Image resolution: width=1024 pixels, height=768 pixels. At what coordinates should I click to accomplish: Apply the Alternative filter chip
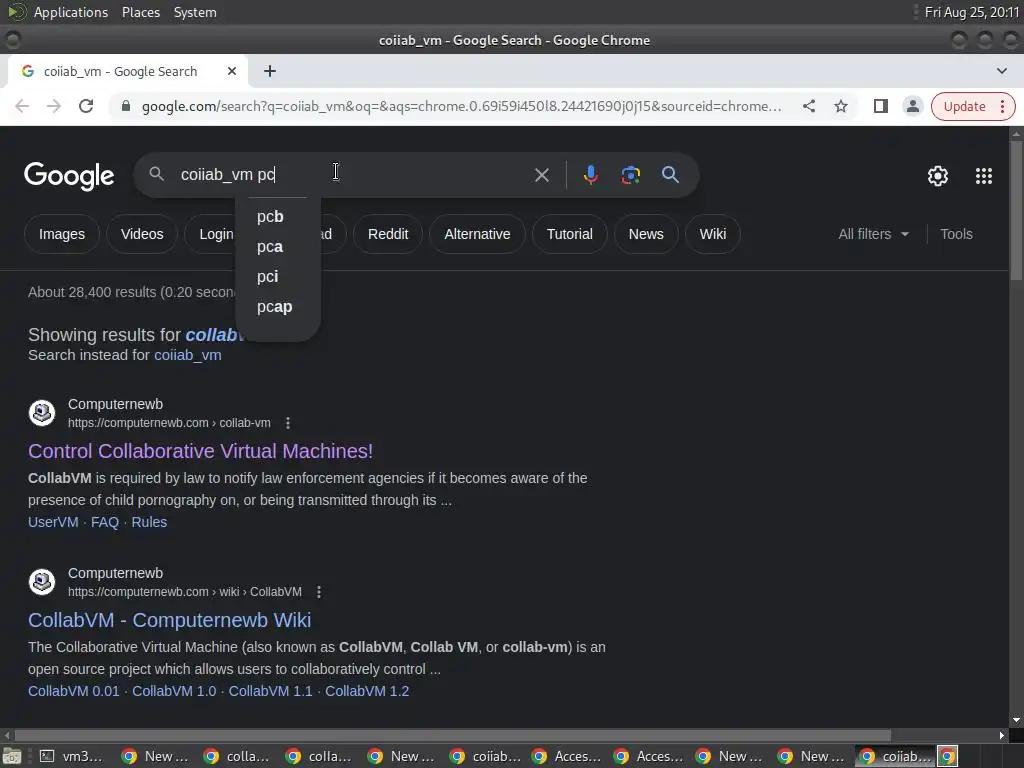click(x=477, y=234)
